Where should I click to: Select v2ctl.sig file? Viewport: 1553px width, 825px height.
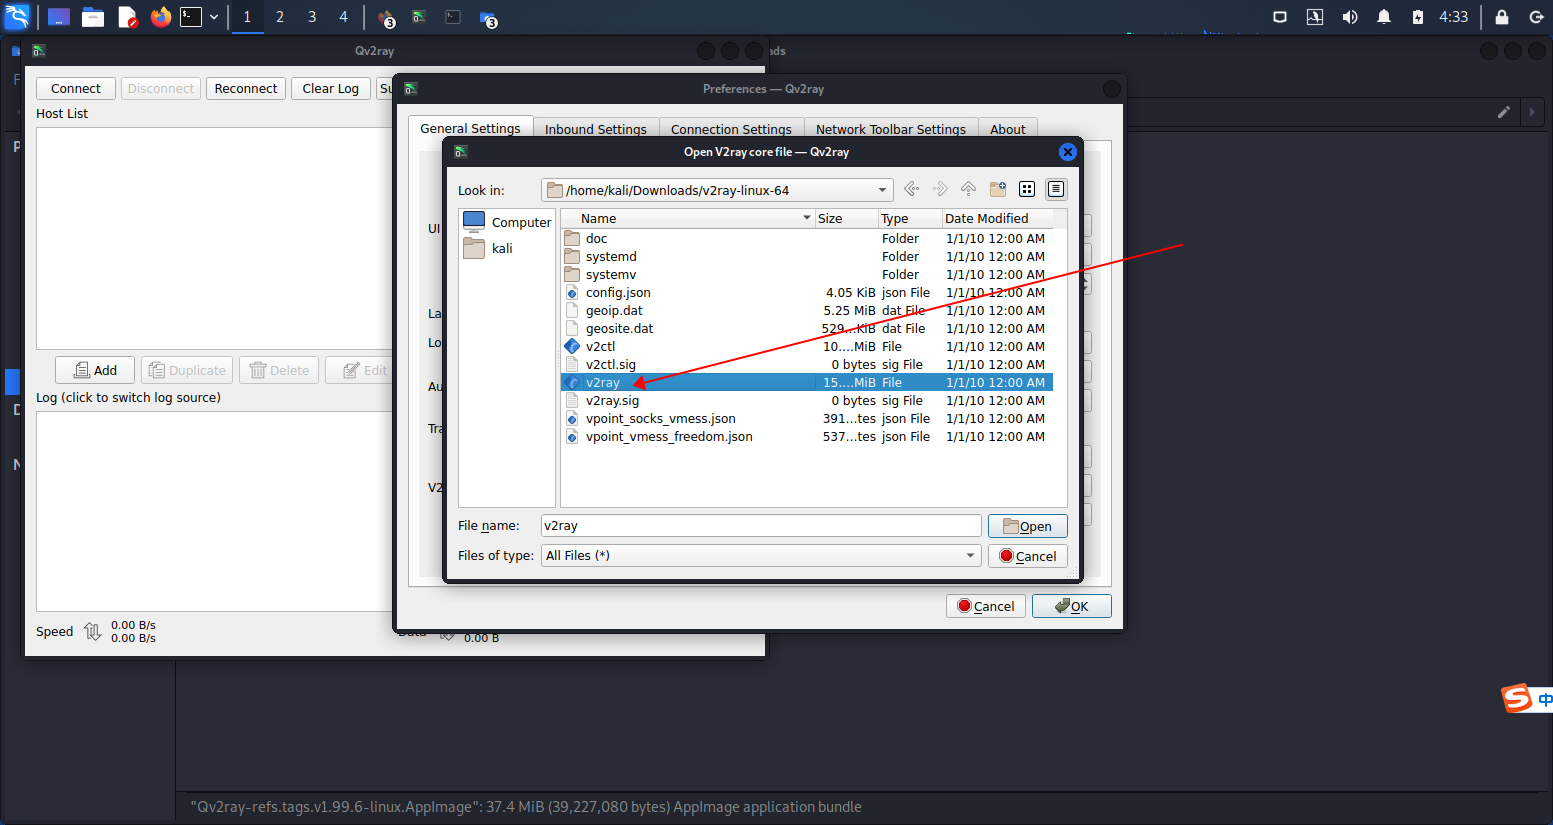(610, 364)
